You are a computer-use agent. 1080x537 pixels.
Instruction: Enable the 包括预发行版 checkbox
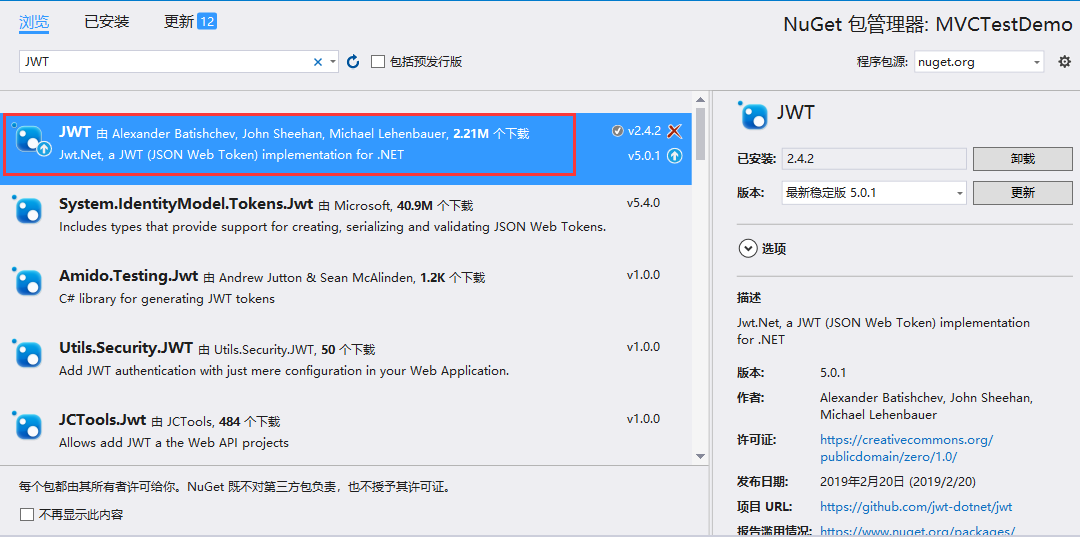pyautogui.click(x=377, y=62)
